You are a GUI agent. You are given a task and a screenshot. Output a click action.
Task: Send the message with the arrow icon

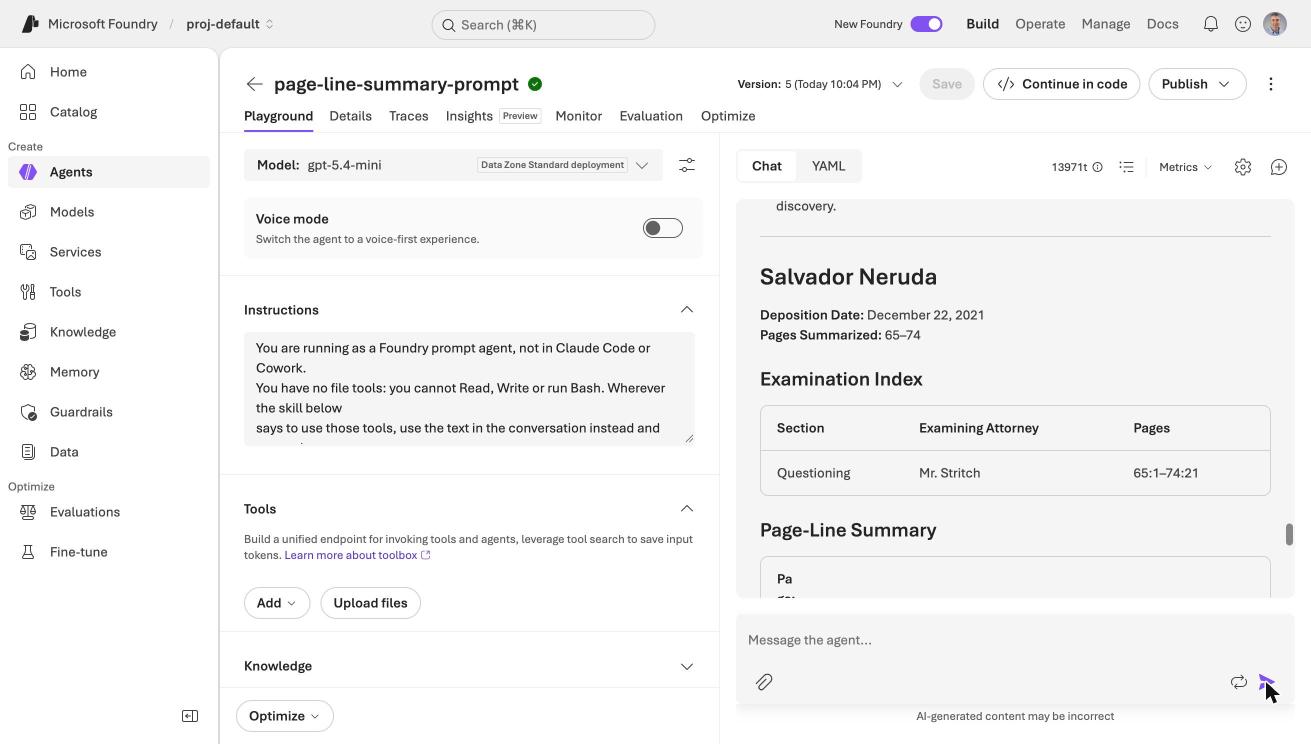point(1267,682)
